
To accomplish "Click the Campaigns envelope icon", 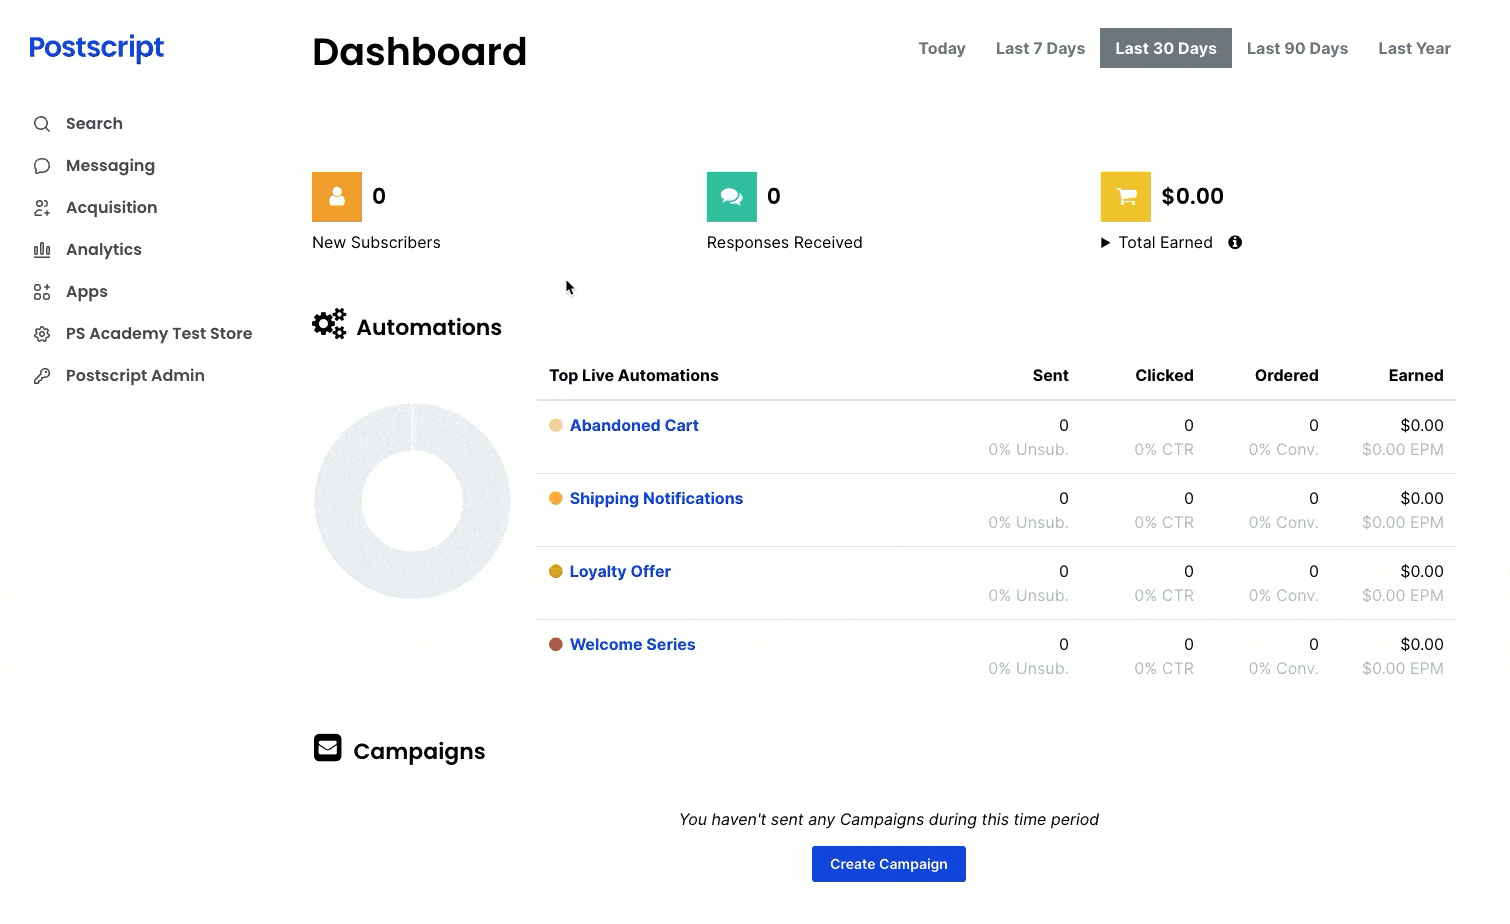I will coord(328,748).
